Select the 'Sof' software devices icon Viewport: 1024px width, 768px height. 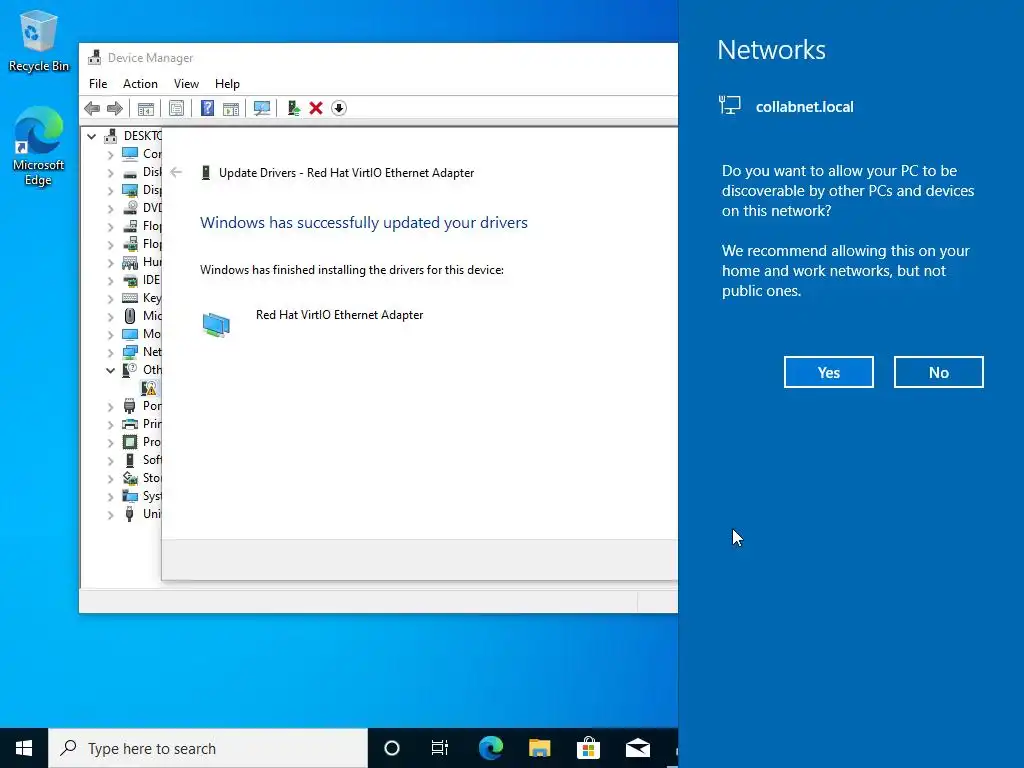pos(130,460)
